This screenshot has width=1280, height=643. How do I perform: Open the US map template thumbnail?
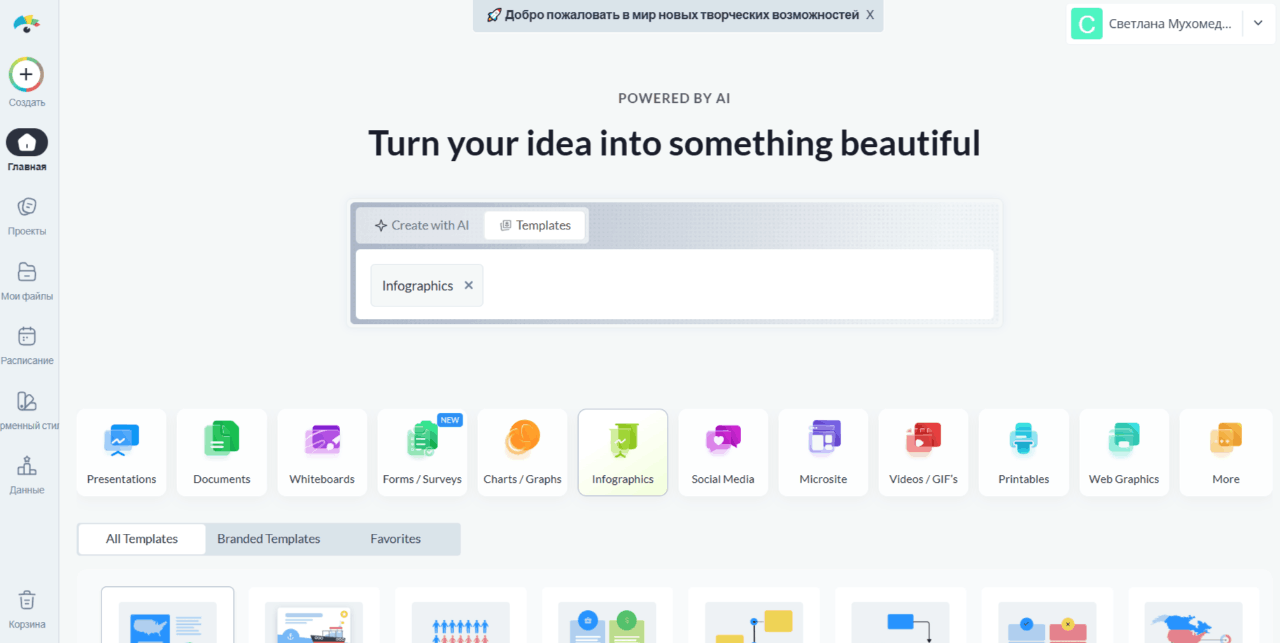point(168,616)
